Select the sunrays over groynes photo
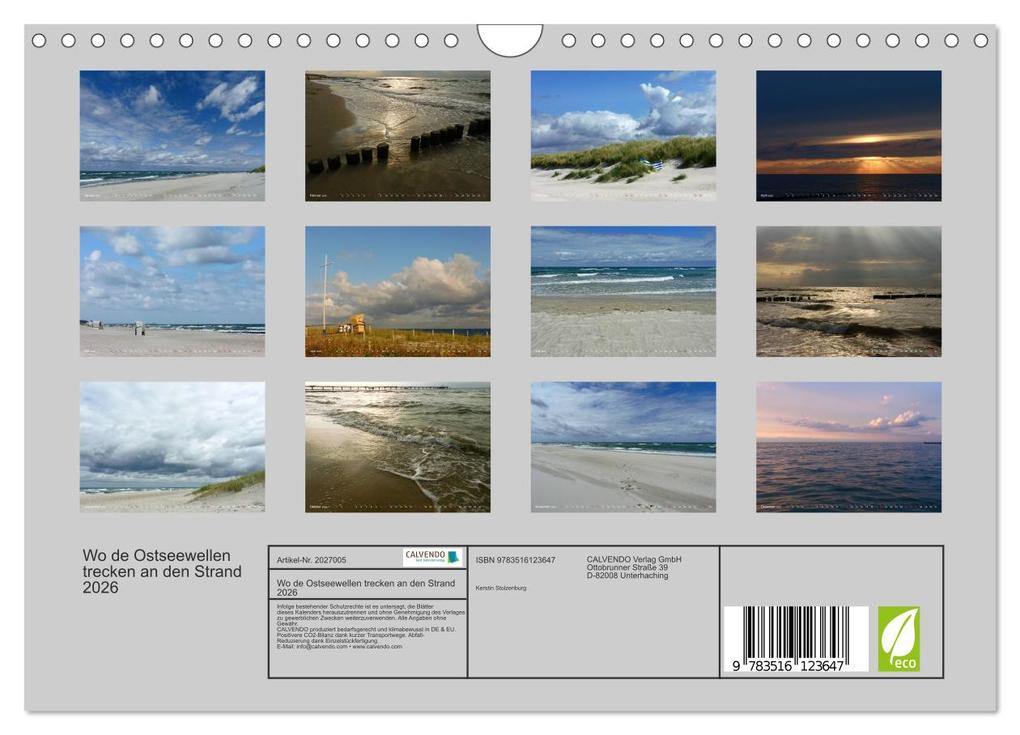The image size is (1020, 735). click(x=848, y=291)
